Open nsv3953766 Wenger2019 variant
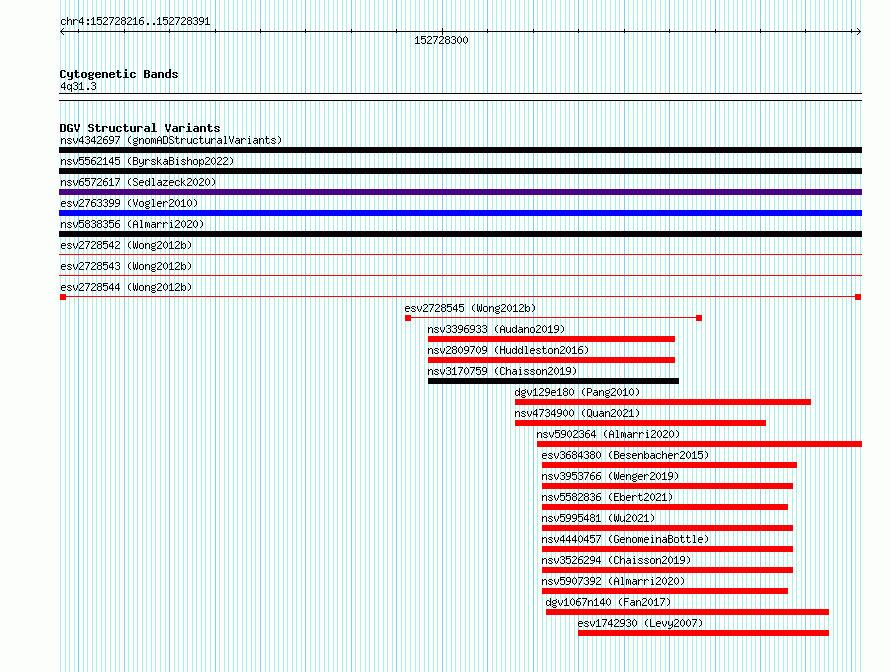Image resolution: width=890 pixels, height=672 pixels. pos(610,476)
